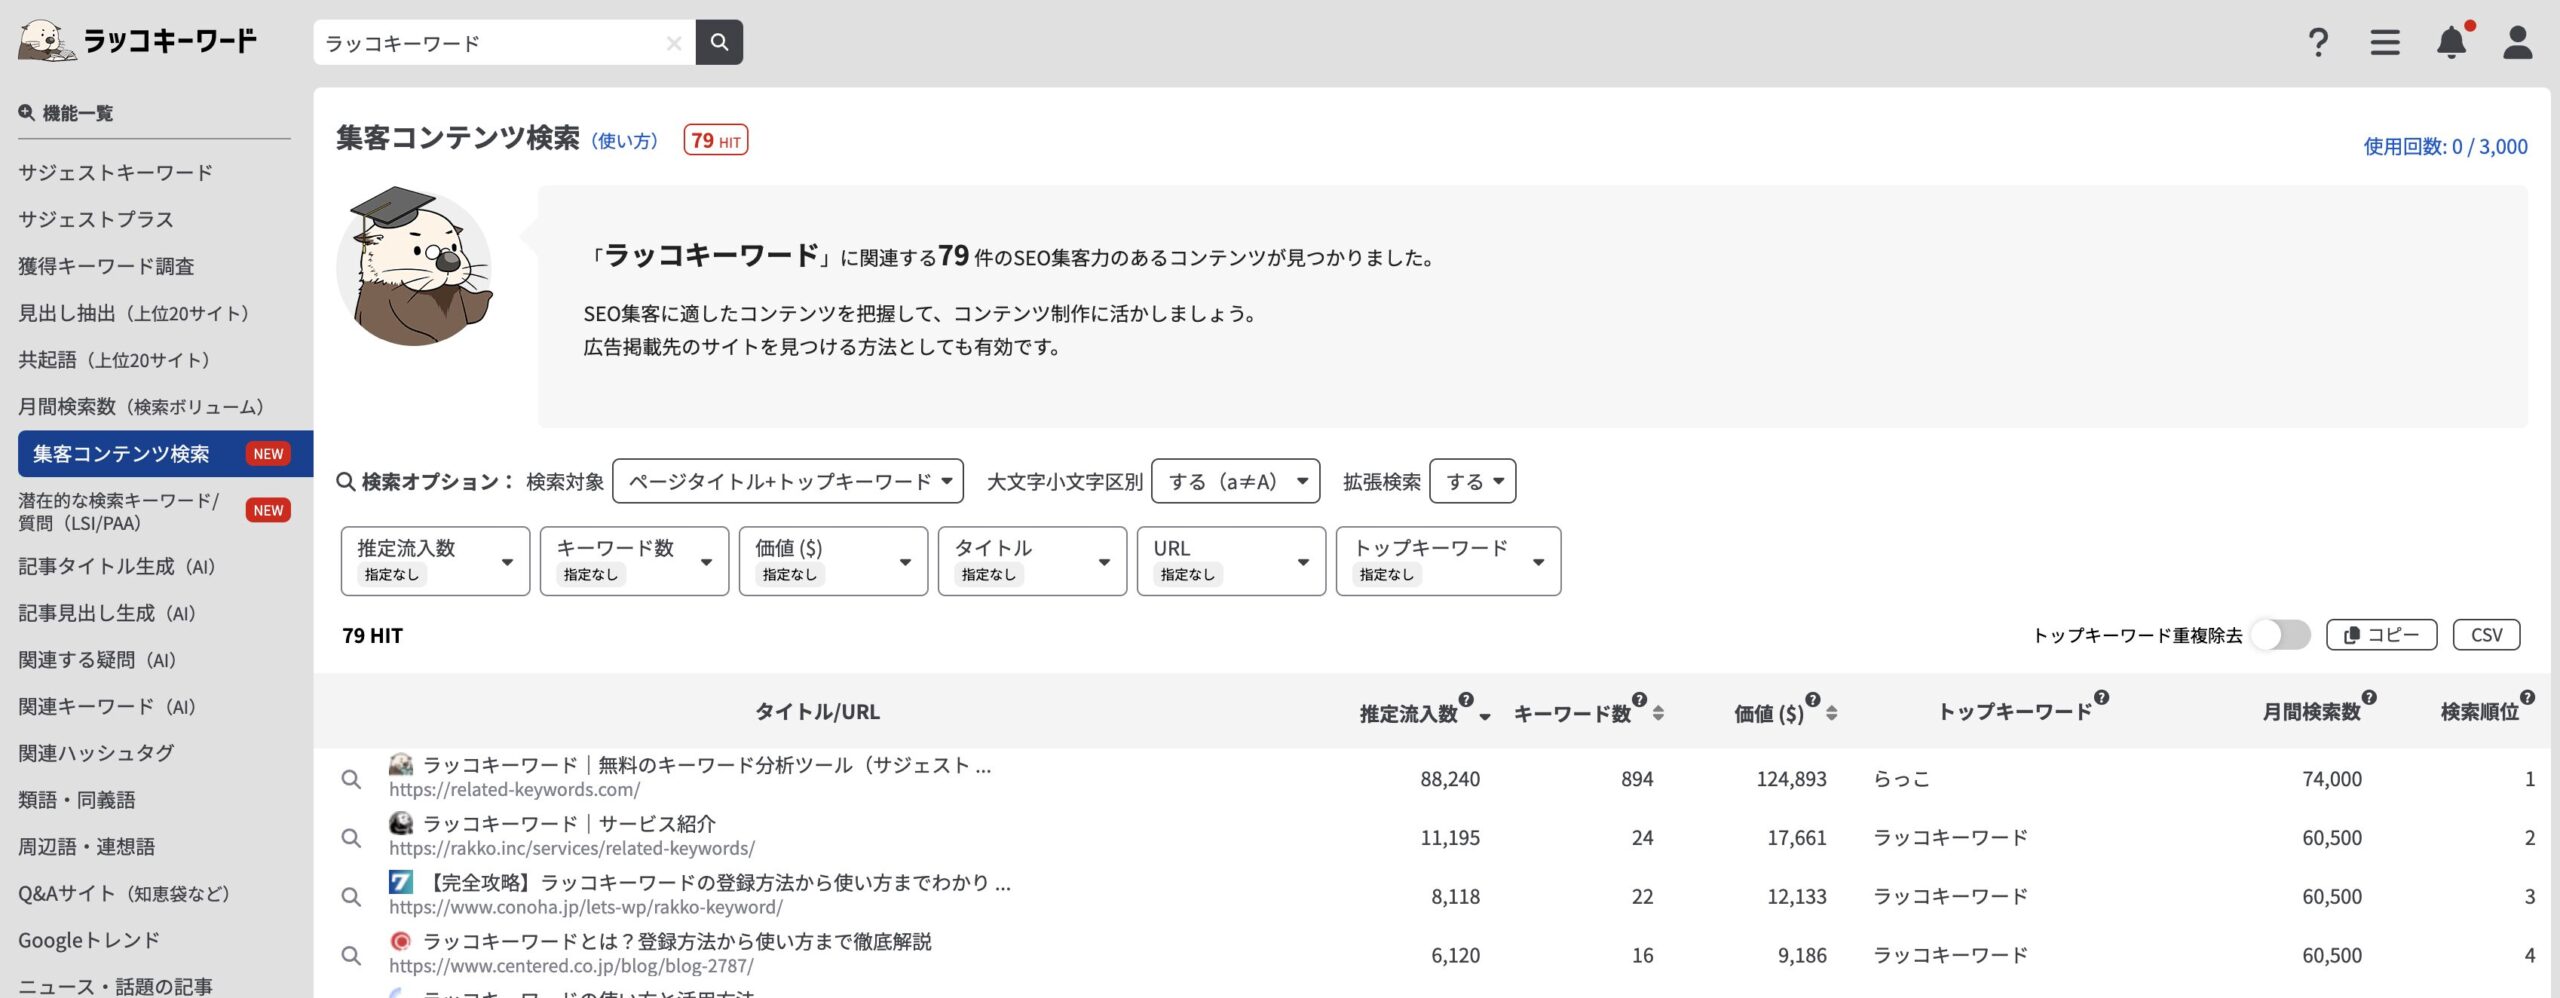The height and width of the screenshot is (998, 2560).
Task: Open the 使い方 link
Action: 625,141
